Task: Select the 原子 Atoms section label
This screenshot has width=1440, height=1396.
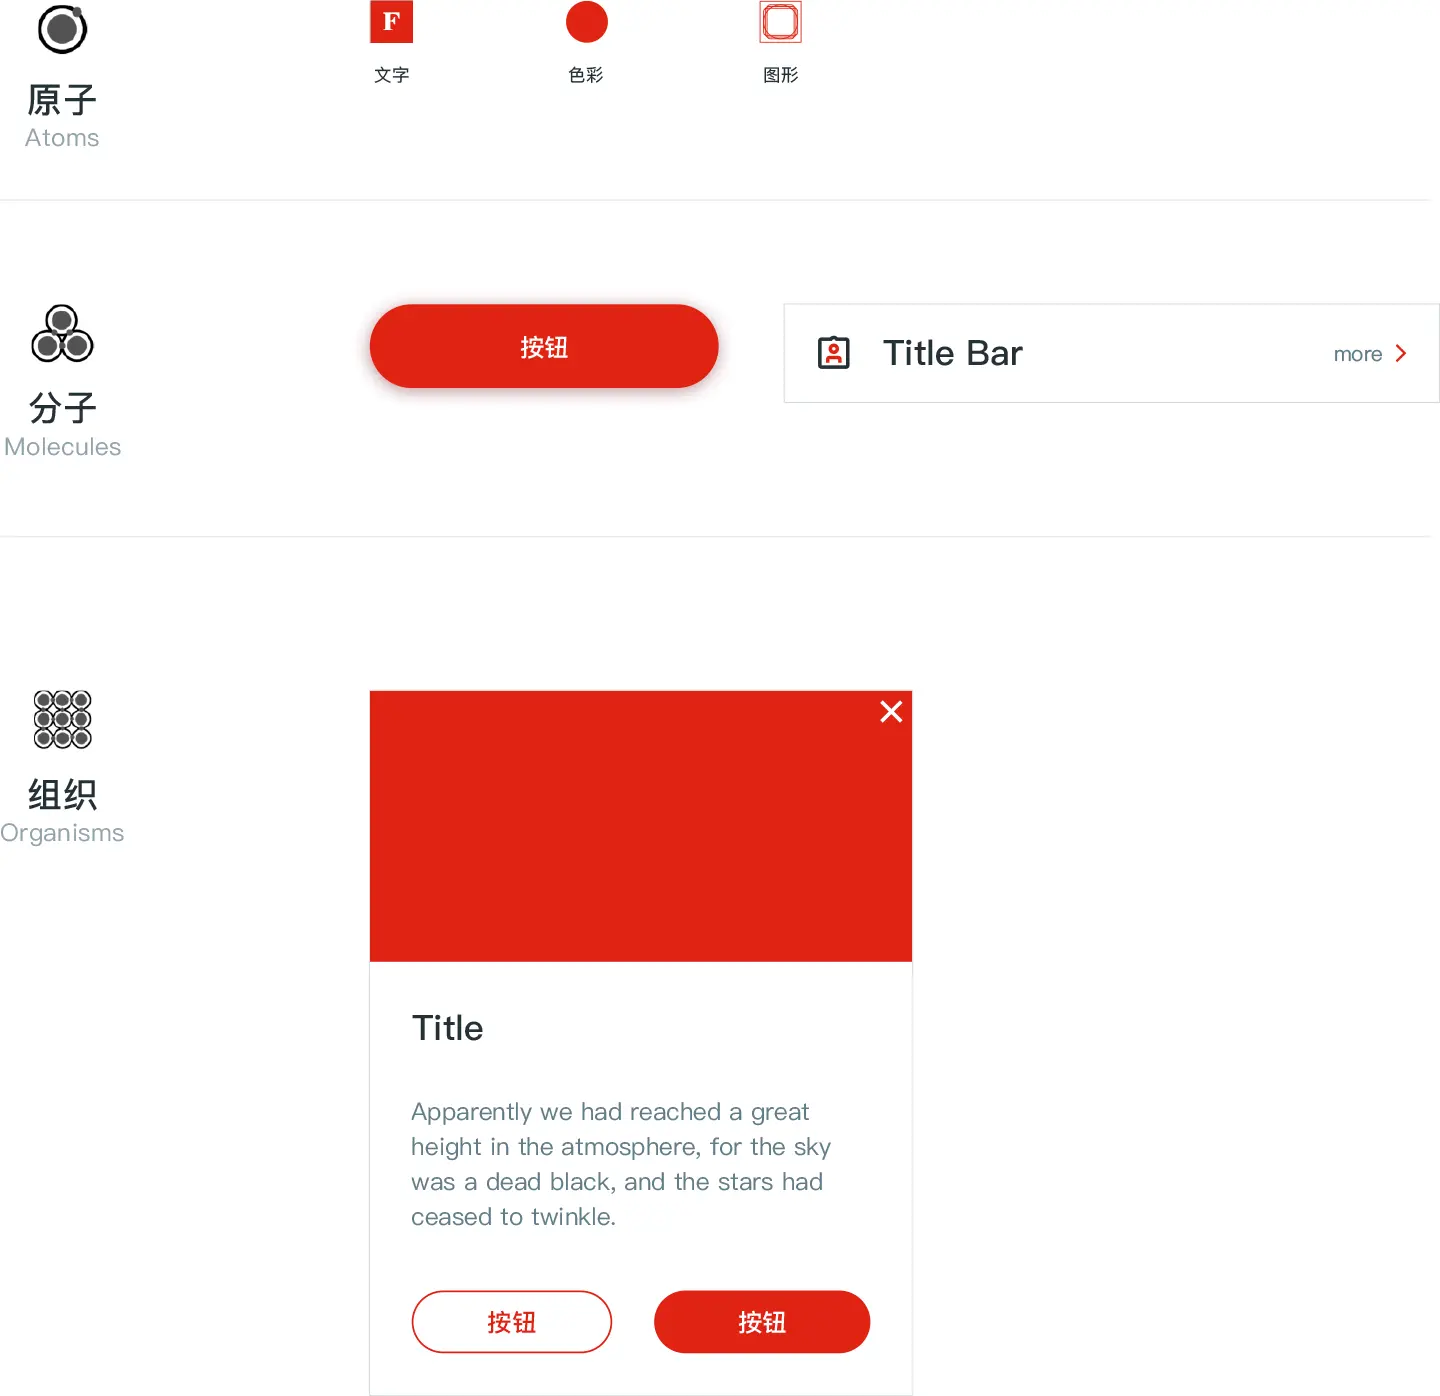Action: point(62,116)
